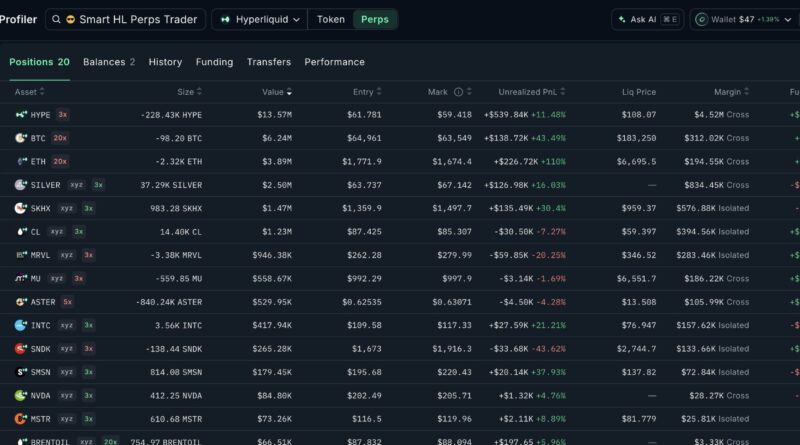Switch to Token view
The height and width of the screenshot is (445, 800).
(x=331, y=19)
